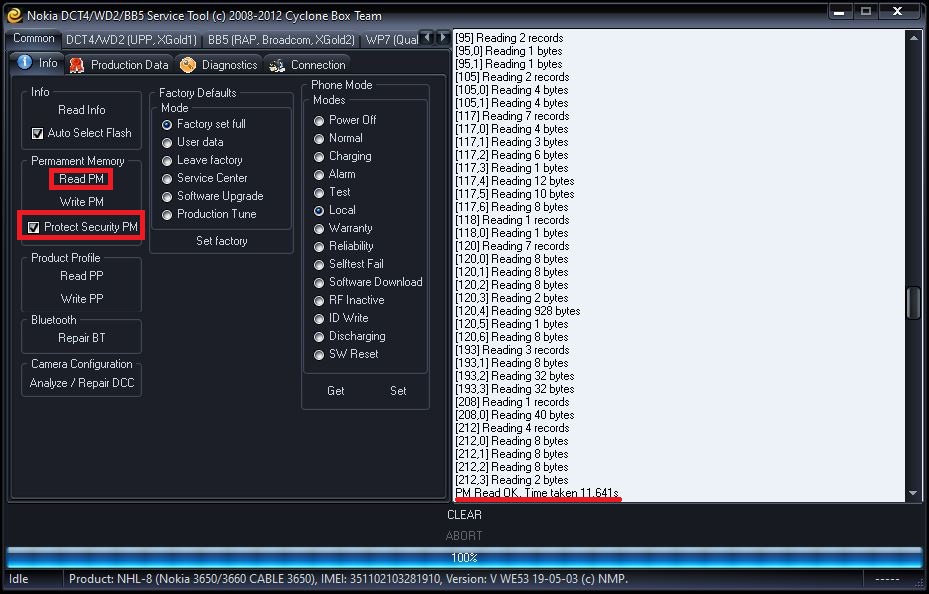Image resolution: width=929 pixels, height=594 pixels.
Task: Click the Diagnostics tab icon
Action: (x=188, y=65)
